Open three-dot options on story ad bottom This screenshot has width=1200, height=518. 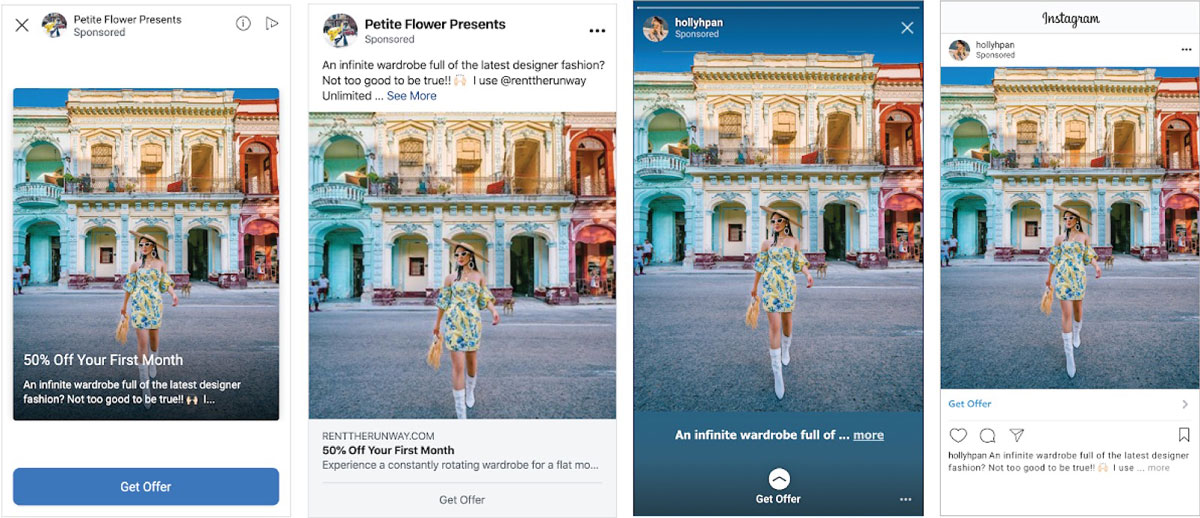pyautogui.click(x=906, y=499)
